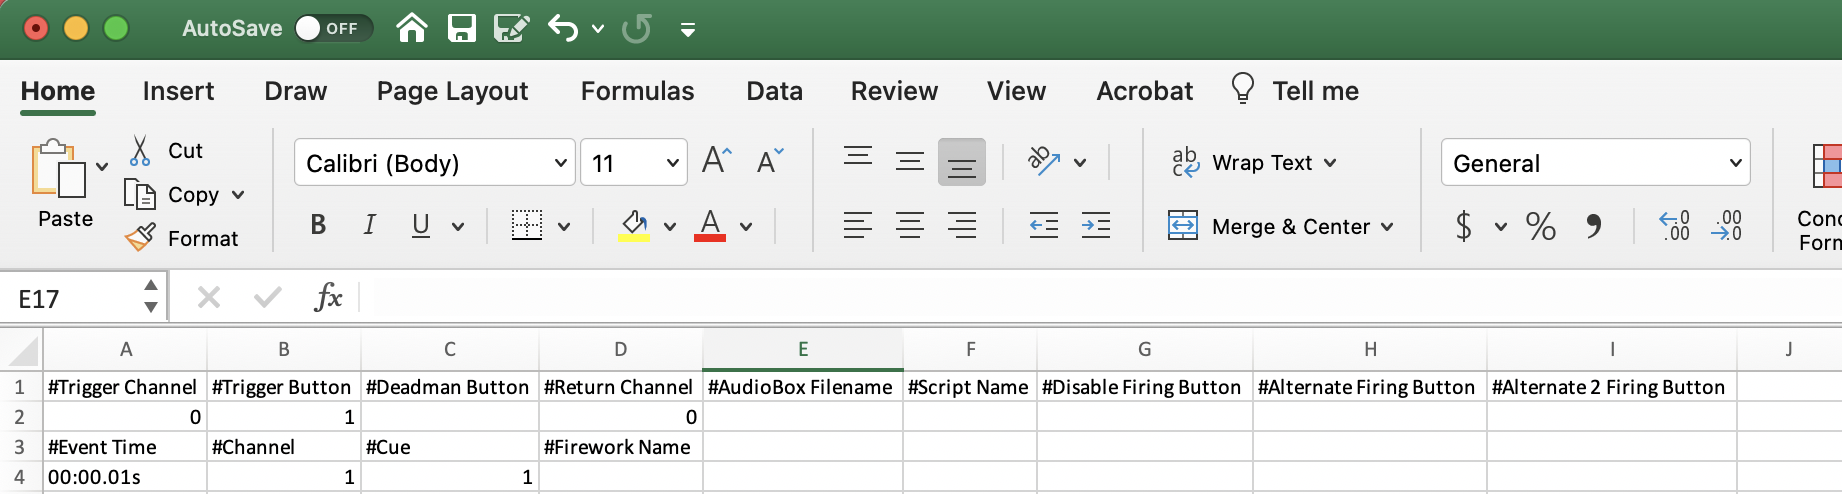Apply the yellow fill color
The height and width of the screenshot is (494, 1842).
633,225
